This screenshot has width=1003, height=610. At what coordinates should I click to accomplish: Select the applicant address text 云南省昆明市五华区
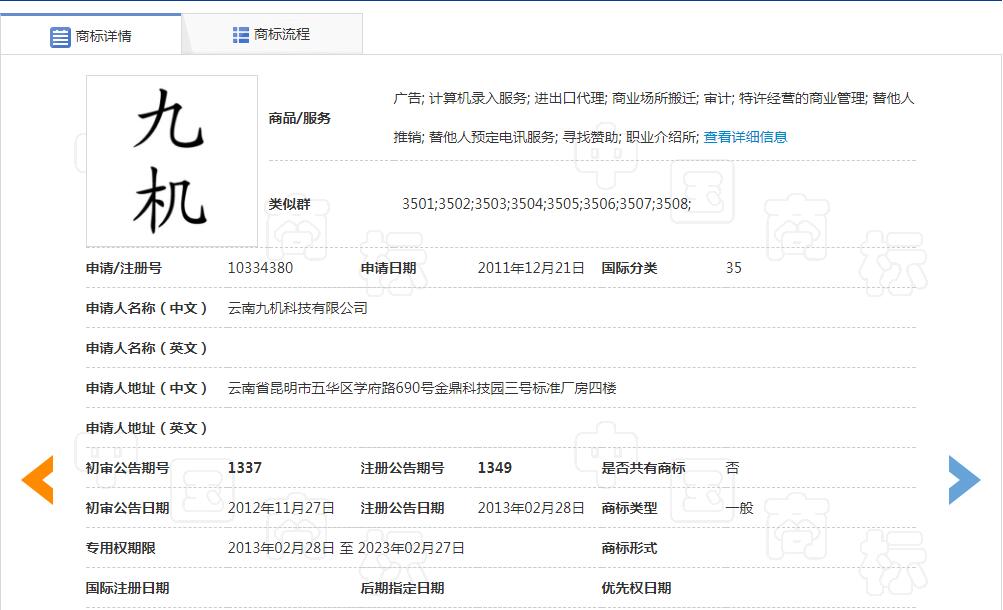click(x=290, y=388)
